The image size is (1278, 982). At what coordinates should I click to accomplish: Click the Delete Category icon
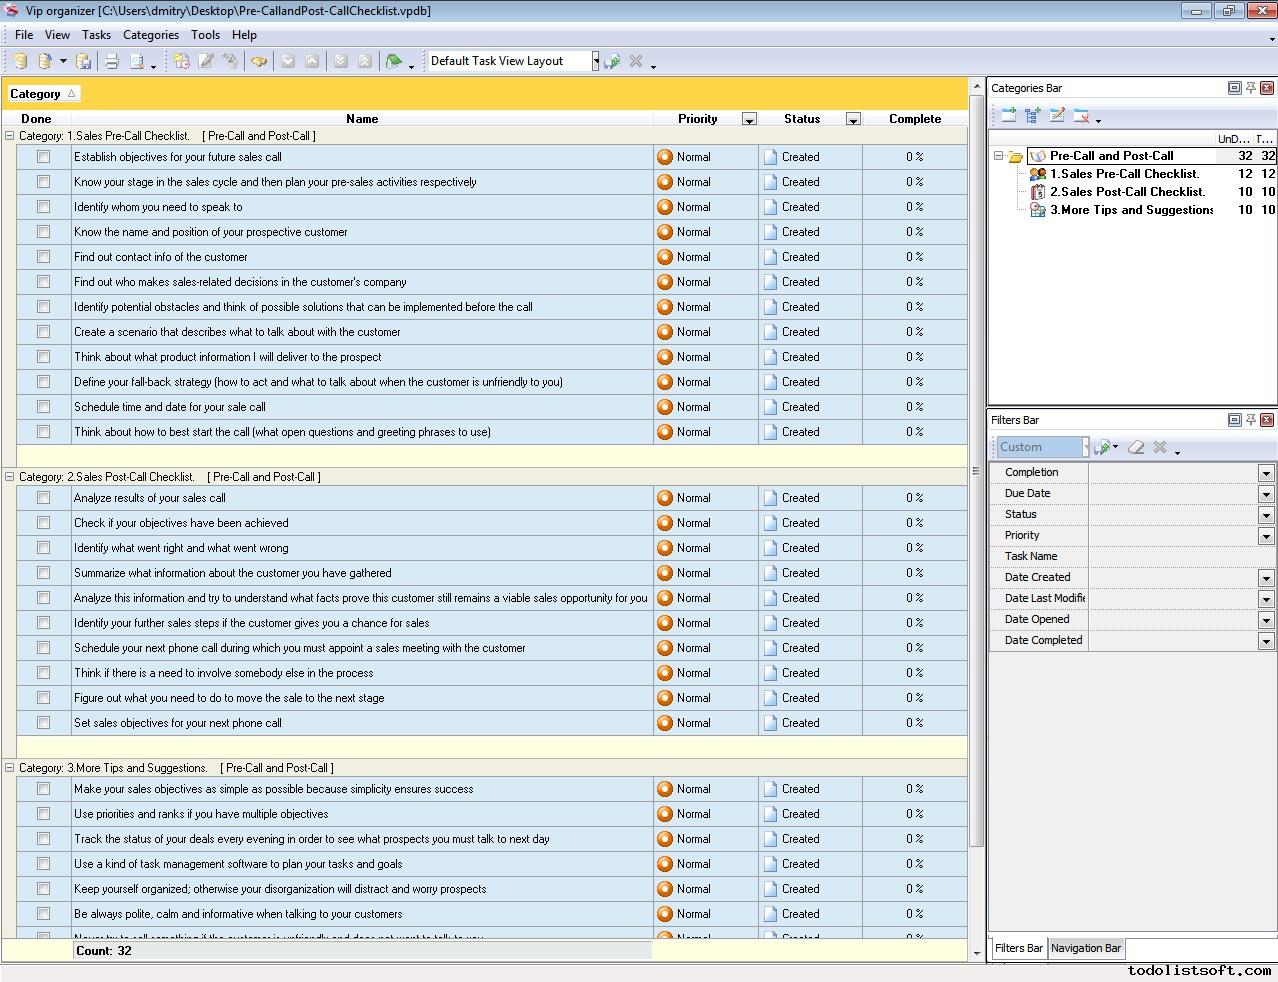[x=1081, y=116]
